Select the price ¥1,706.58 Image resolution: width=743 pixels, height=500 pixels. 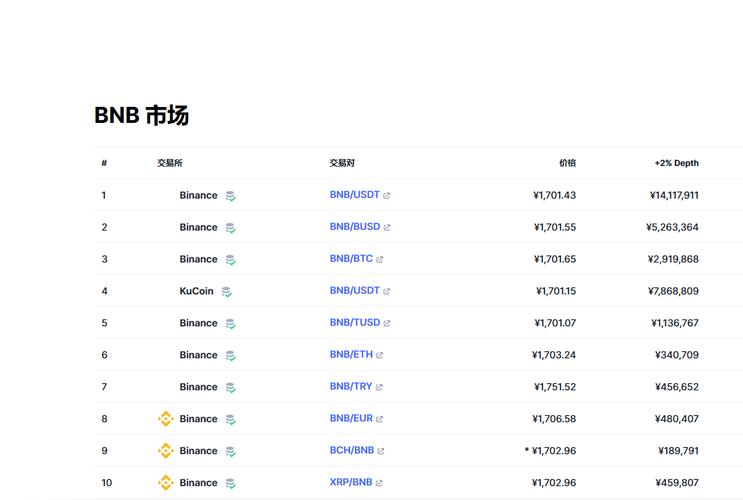click(x=554, y=419)
